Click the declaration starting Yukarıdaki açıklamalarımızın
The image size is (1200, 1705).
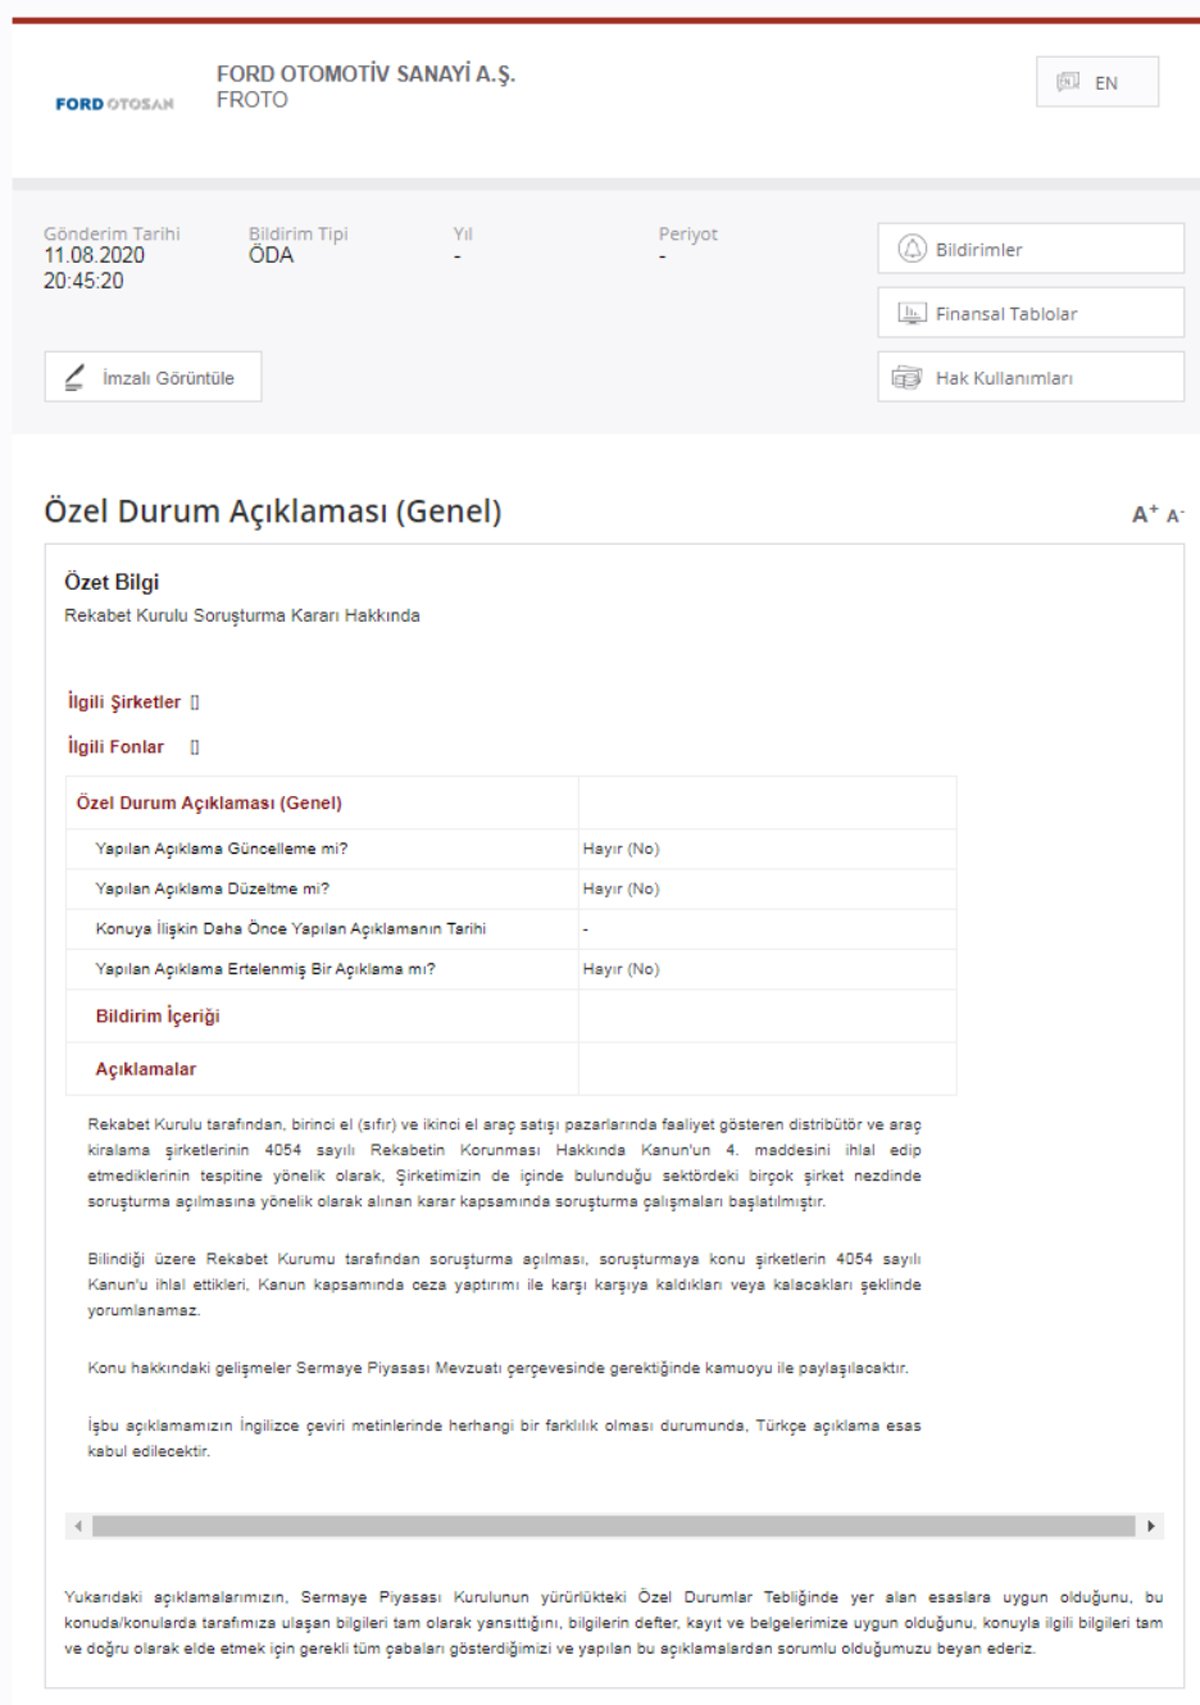[x=614, y=1622]
